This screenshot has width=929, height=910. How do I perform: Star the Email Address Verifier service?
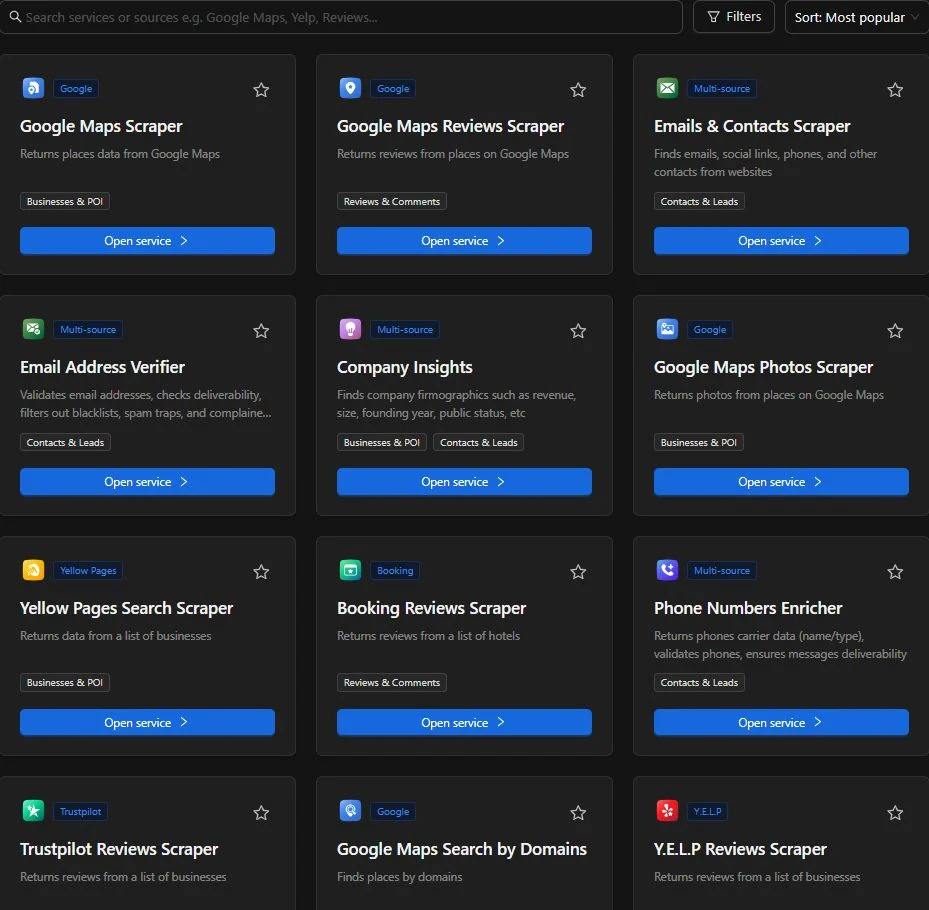(261, 331)
